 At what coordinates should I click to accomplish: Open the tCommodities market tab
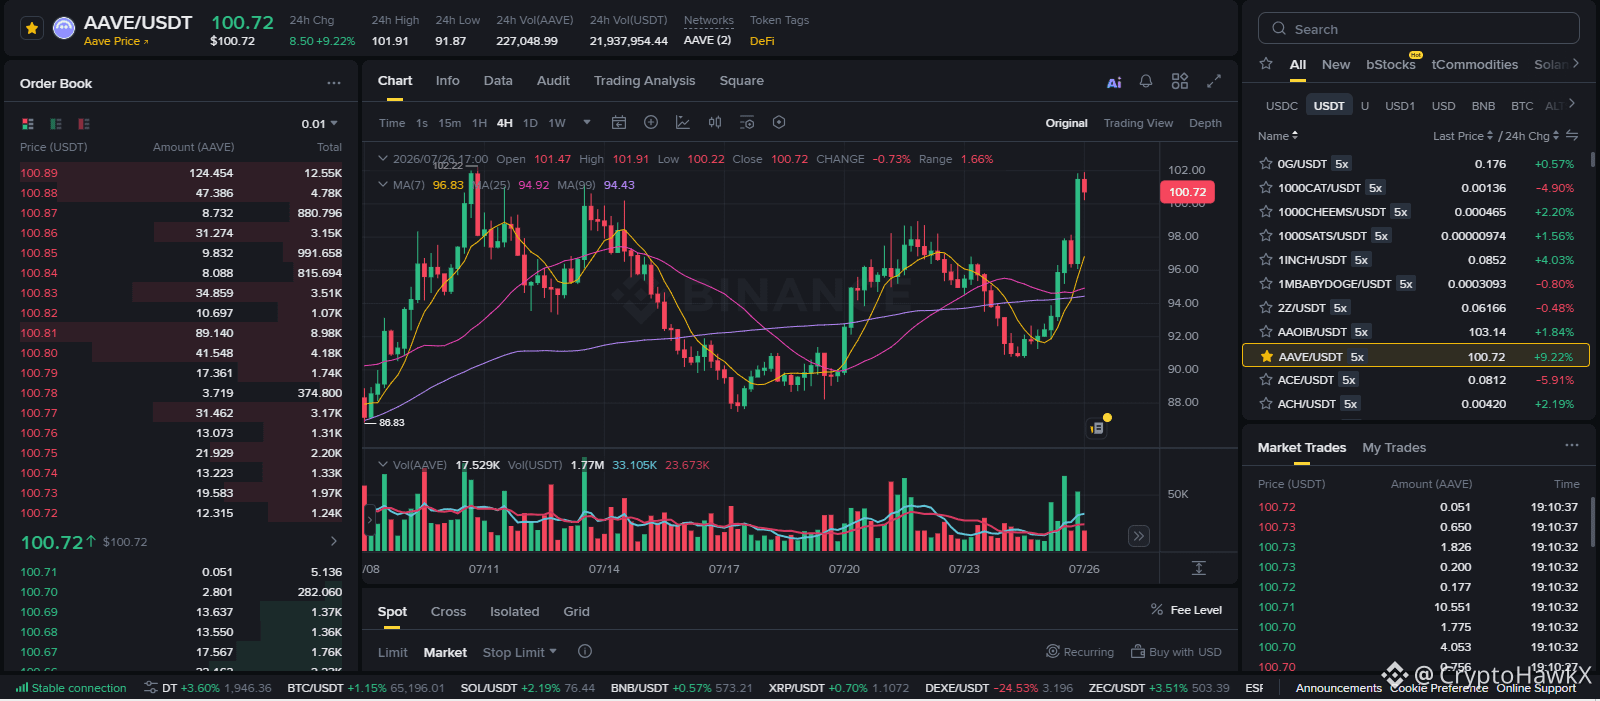[1474, 64]
